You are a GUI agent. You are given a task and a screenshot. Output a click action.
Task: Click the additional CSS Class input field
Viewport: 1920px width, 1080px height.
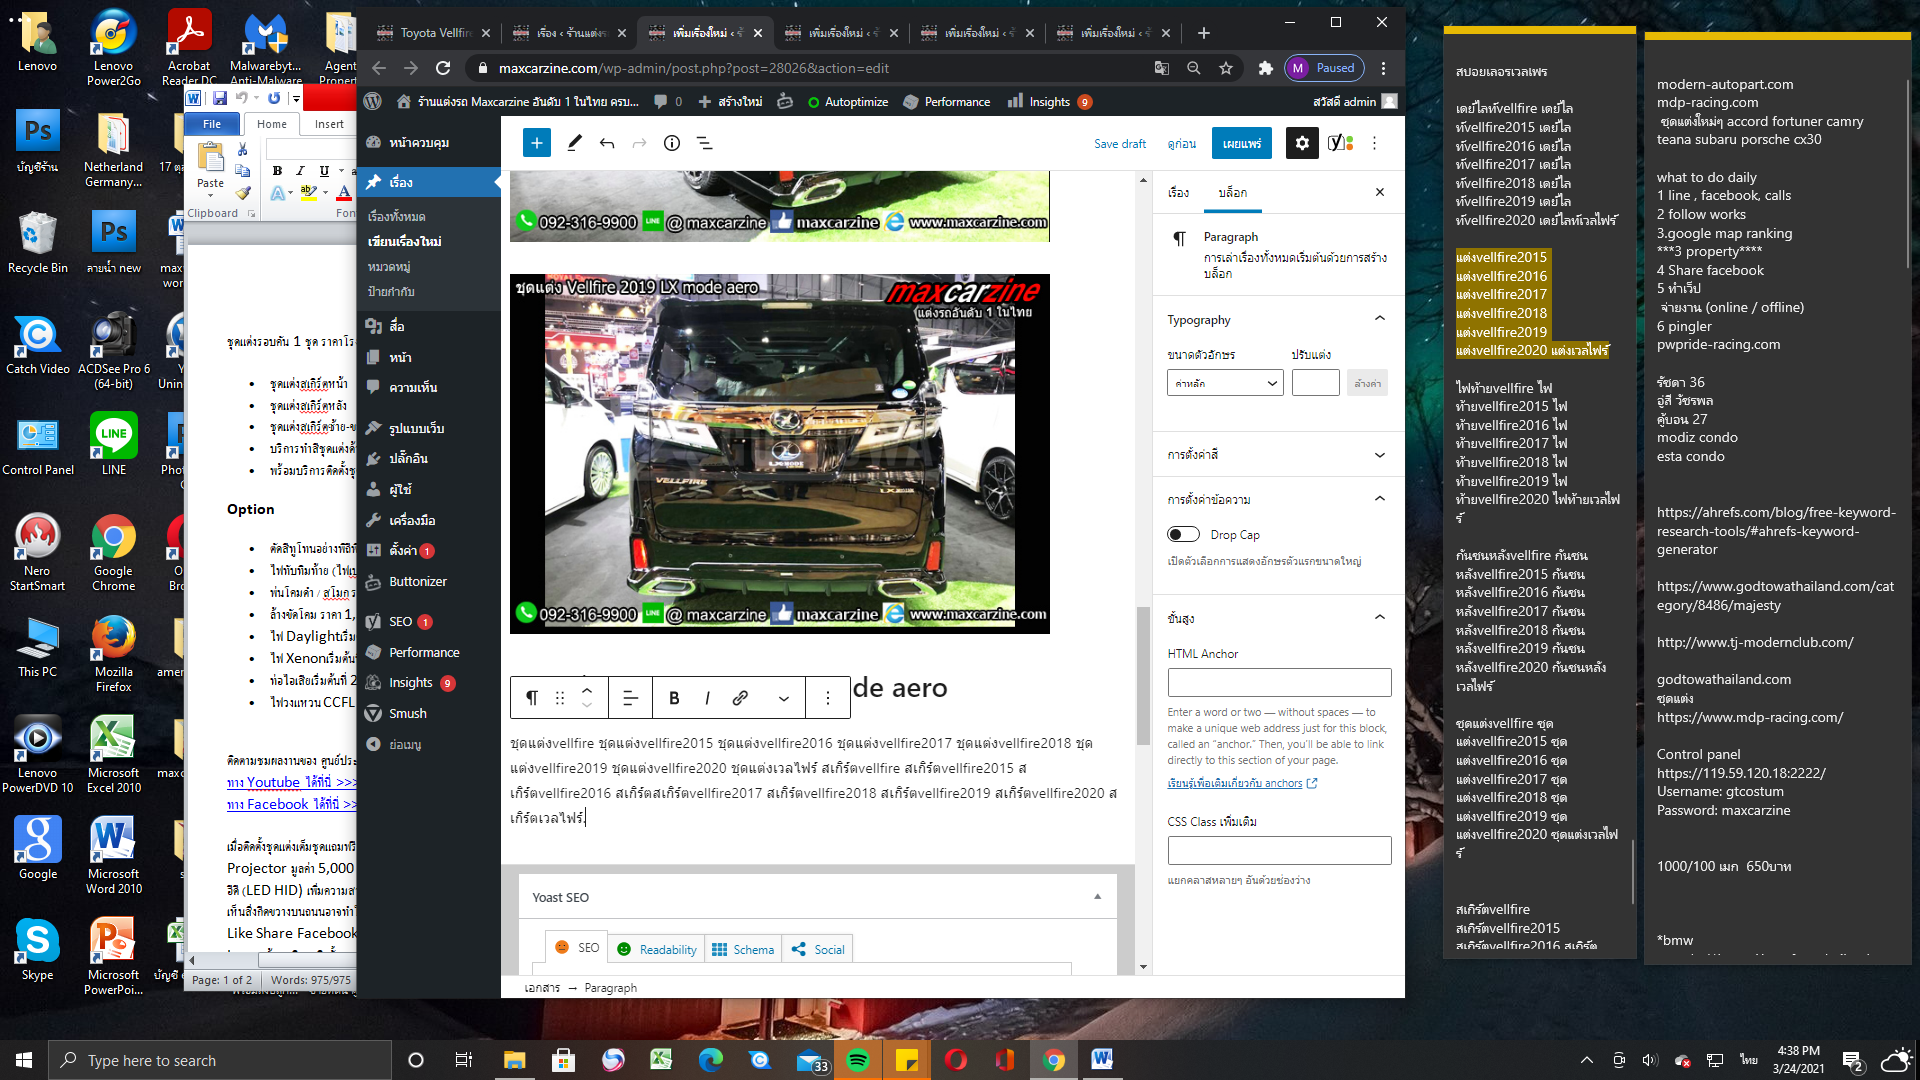coord(1279,850)
